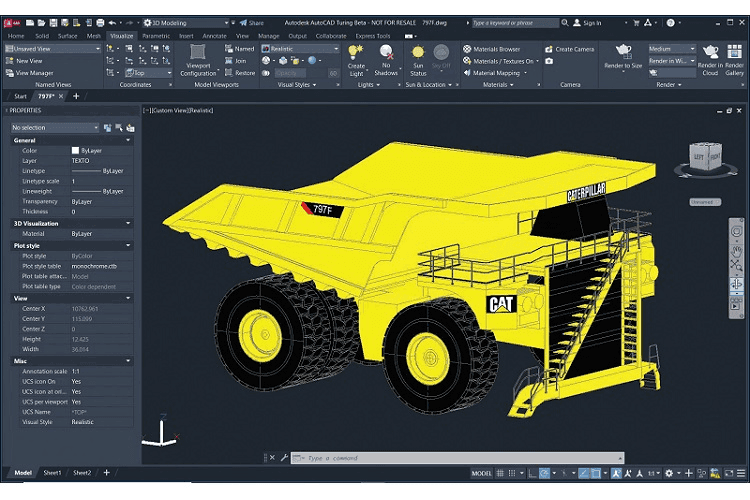Click the Plot printer icon
Screen dimensions: 750x500
100,22
